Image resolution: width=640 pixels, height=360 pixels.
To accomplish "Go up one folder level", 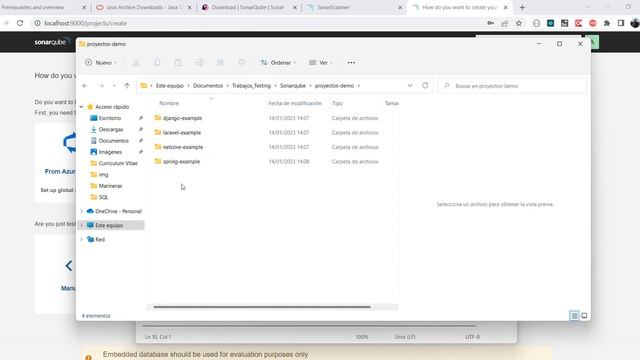I will click(x=127, y=86).
